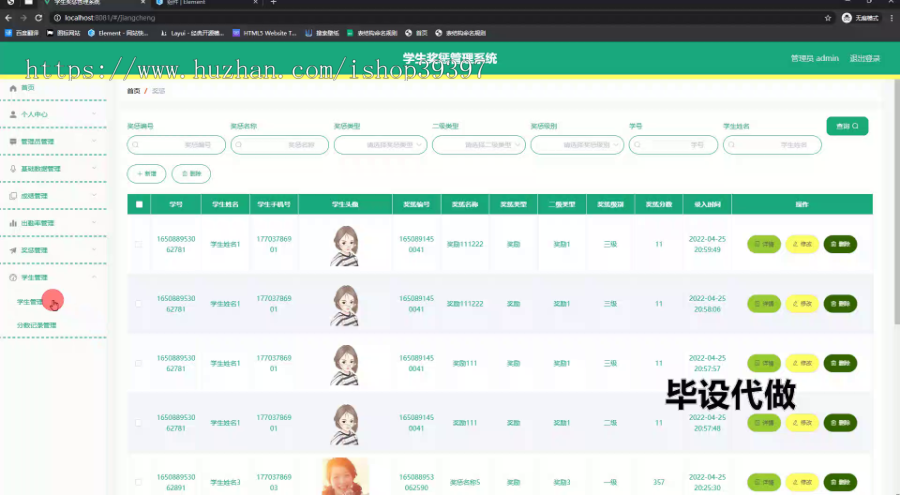Viewport: 900px width, 495px height.
Task: Reload the page with browser refresh icon
Action: click(38, 18)
